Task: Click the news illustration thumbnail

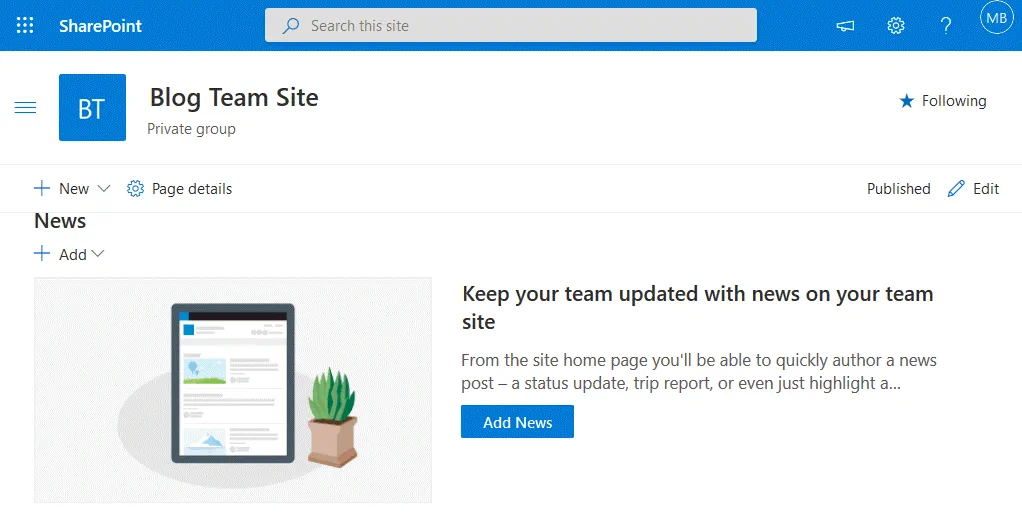Action: (233, 390)
